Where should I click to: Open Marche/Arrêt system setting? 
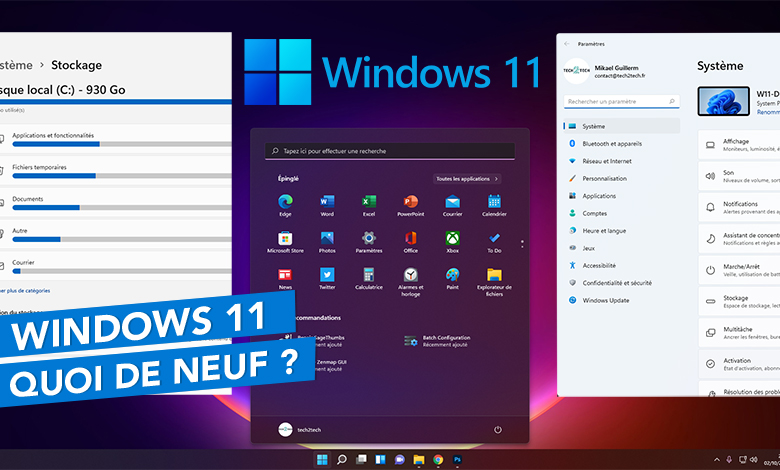pos(739,270)
